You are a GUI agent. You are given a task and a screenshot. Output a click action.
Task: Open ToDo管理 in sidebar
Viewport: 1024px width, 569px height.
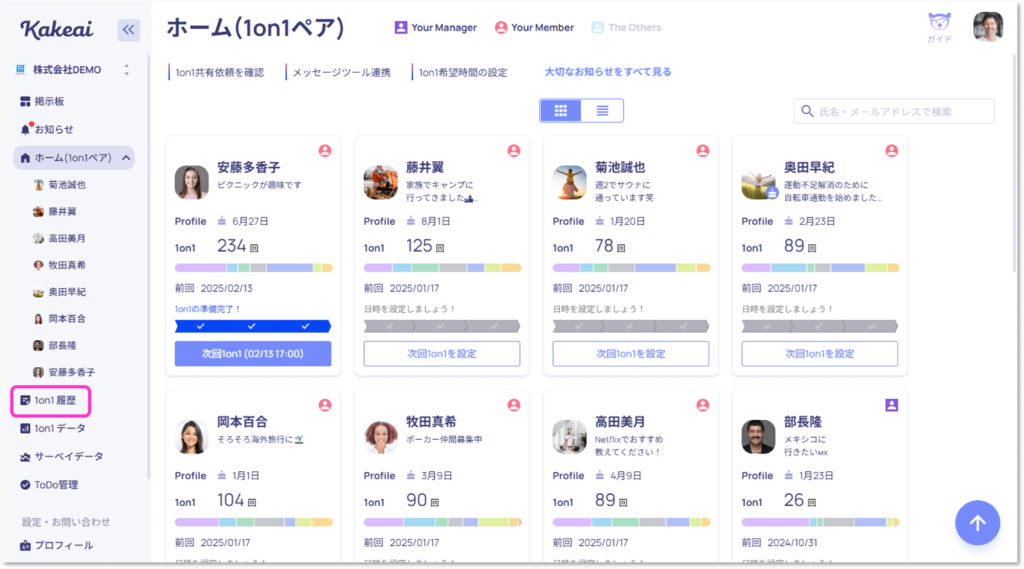point(49,485)
